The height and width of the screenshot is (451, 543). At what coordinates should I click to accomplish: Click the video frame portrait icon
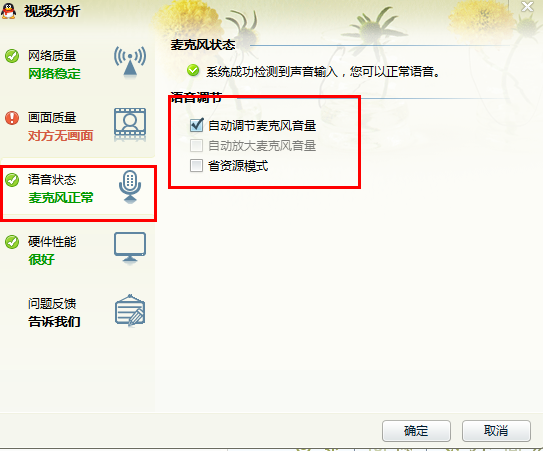coord(130,124)
